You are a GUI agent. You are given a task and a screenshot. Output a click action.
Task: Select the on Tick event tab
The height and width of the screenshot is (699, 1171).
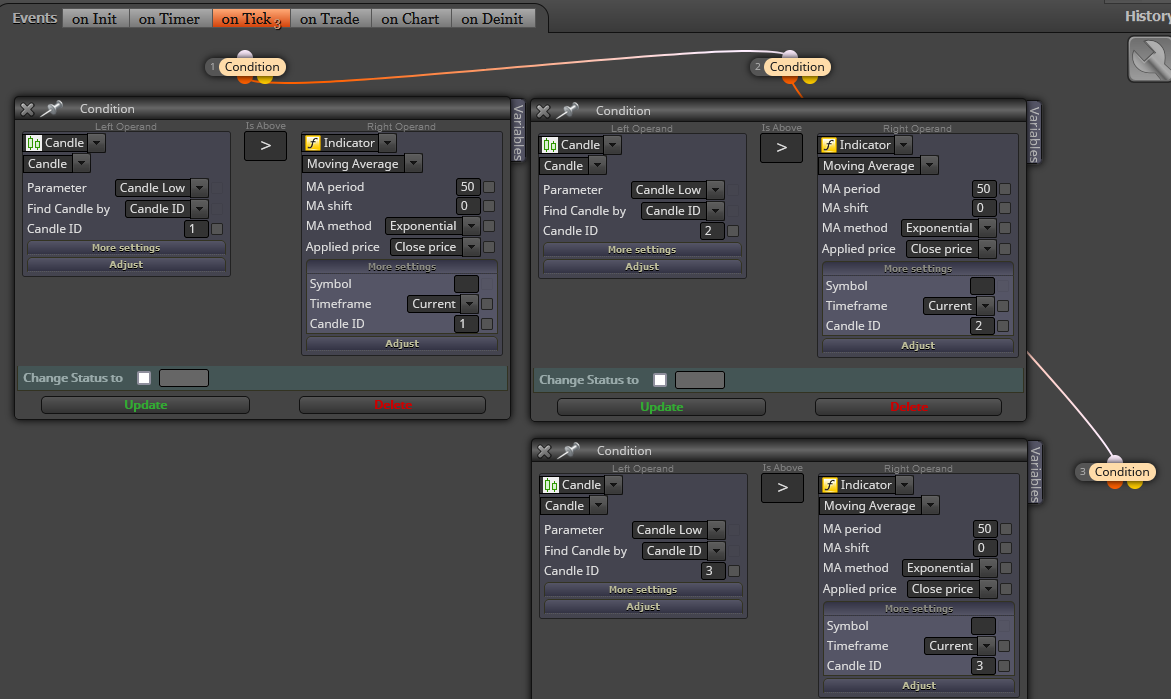tap(251, 19)
